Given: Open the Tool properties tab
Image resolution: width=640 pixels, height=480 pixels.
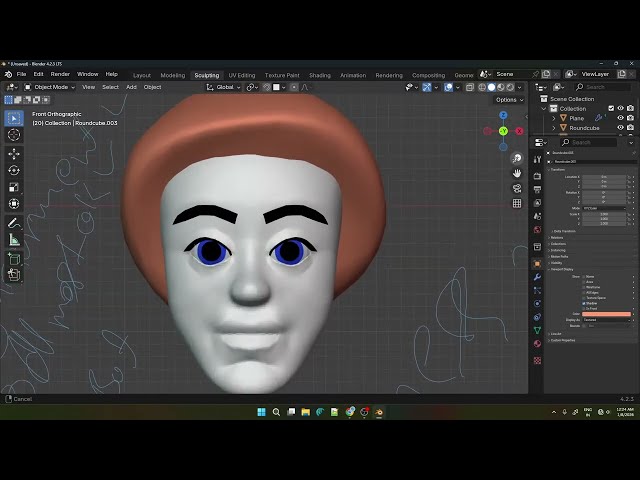Looking at the screenshot, I should click(537, 160).
